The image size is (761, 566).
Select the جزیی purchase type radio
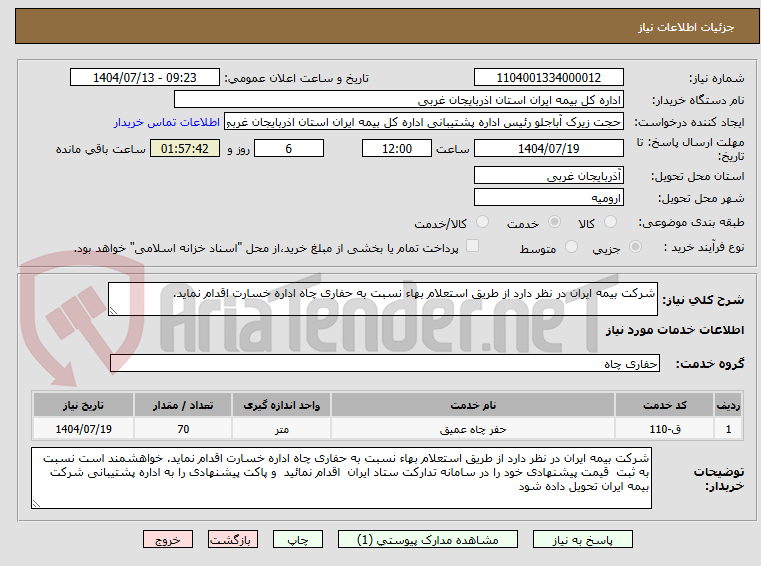coord(635,247)
